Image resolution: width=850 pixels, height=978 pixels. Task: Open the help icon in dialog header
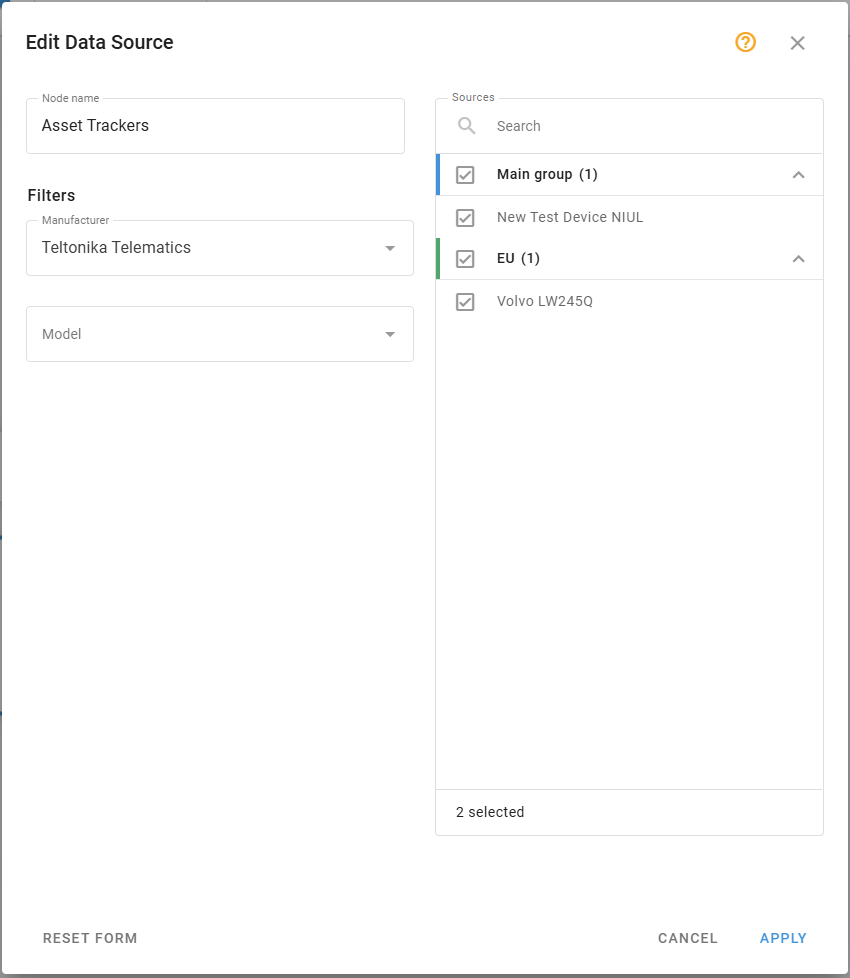(745, 43)
